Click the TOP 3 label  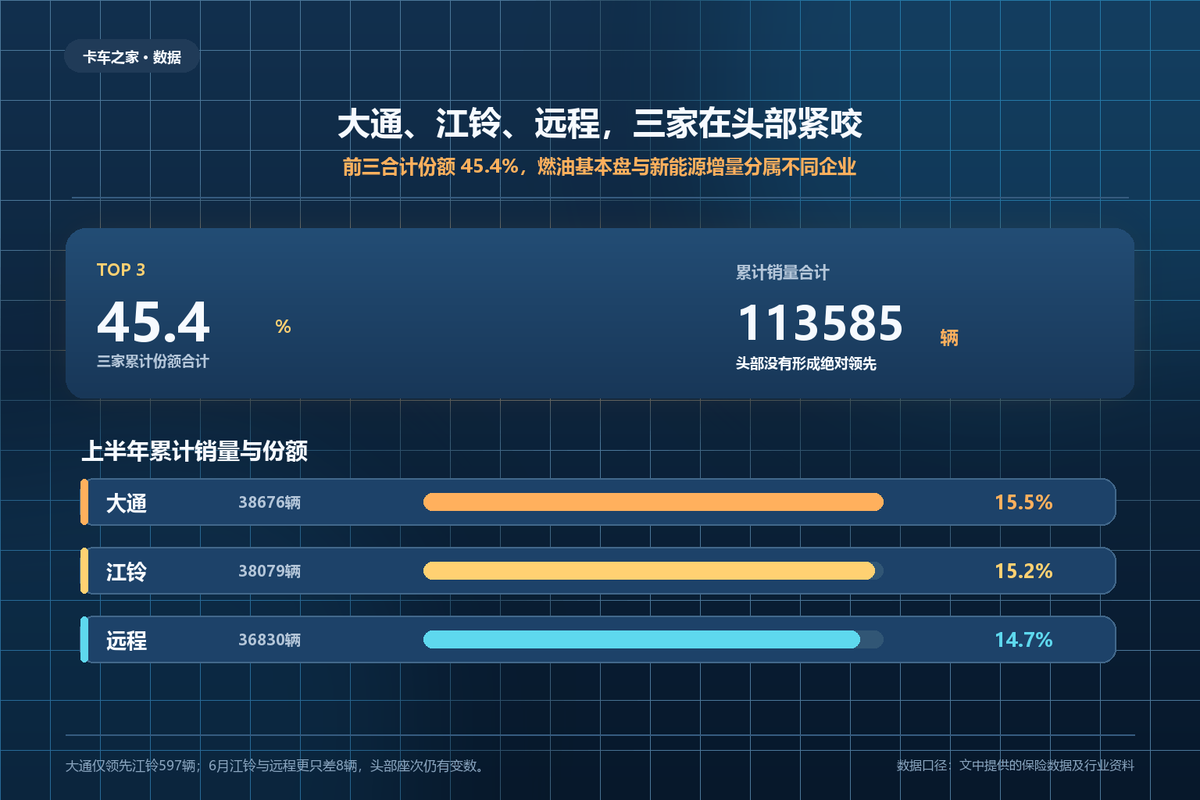(121, 270)
